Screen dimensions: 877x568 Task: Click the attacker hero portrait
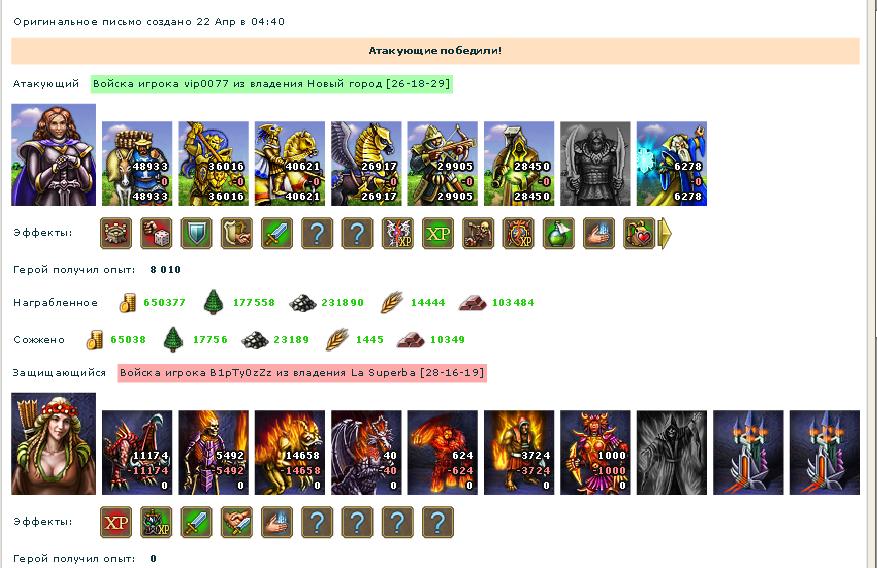[x=54, y=155]
